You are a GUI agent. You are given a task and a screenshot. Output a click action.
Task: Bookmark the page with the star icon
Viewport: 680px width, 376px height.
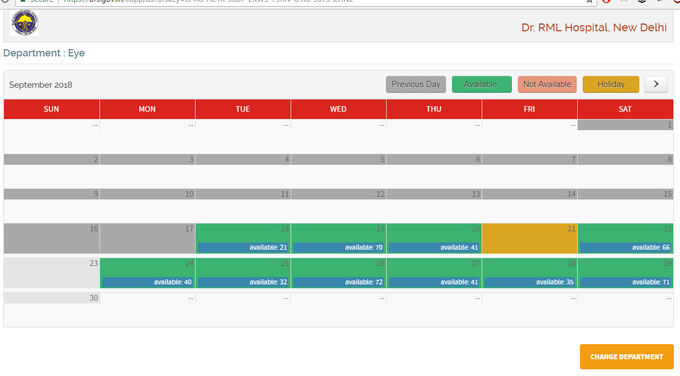tap(589, 1)
